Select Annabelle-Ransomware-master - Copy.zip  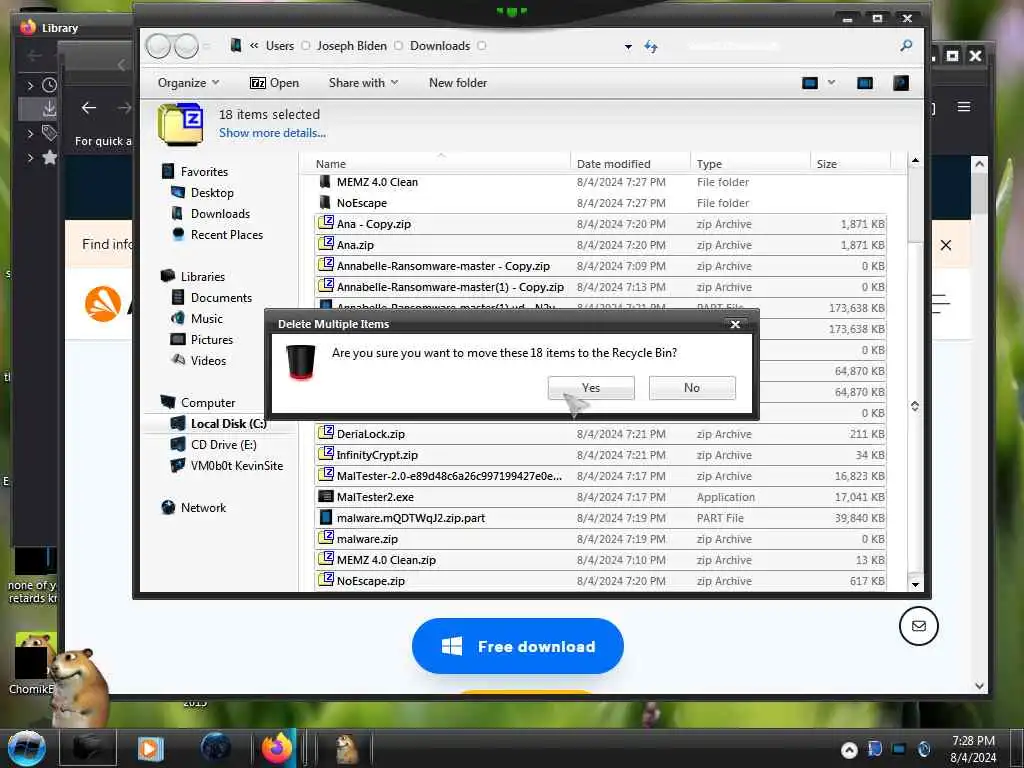pyautogui.click(x=443, y=266)
